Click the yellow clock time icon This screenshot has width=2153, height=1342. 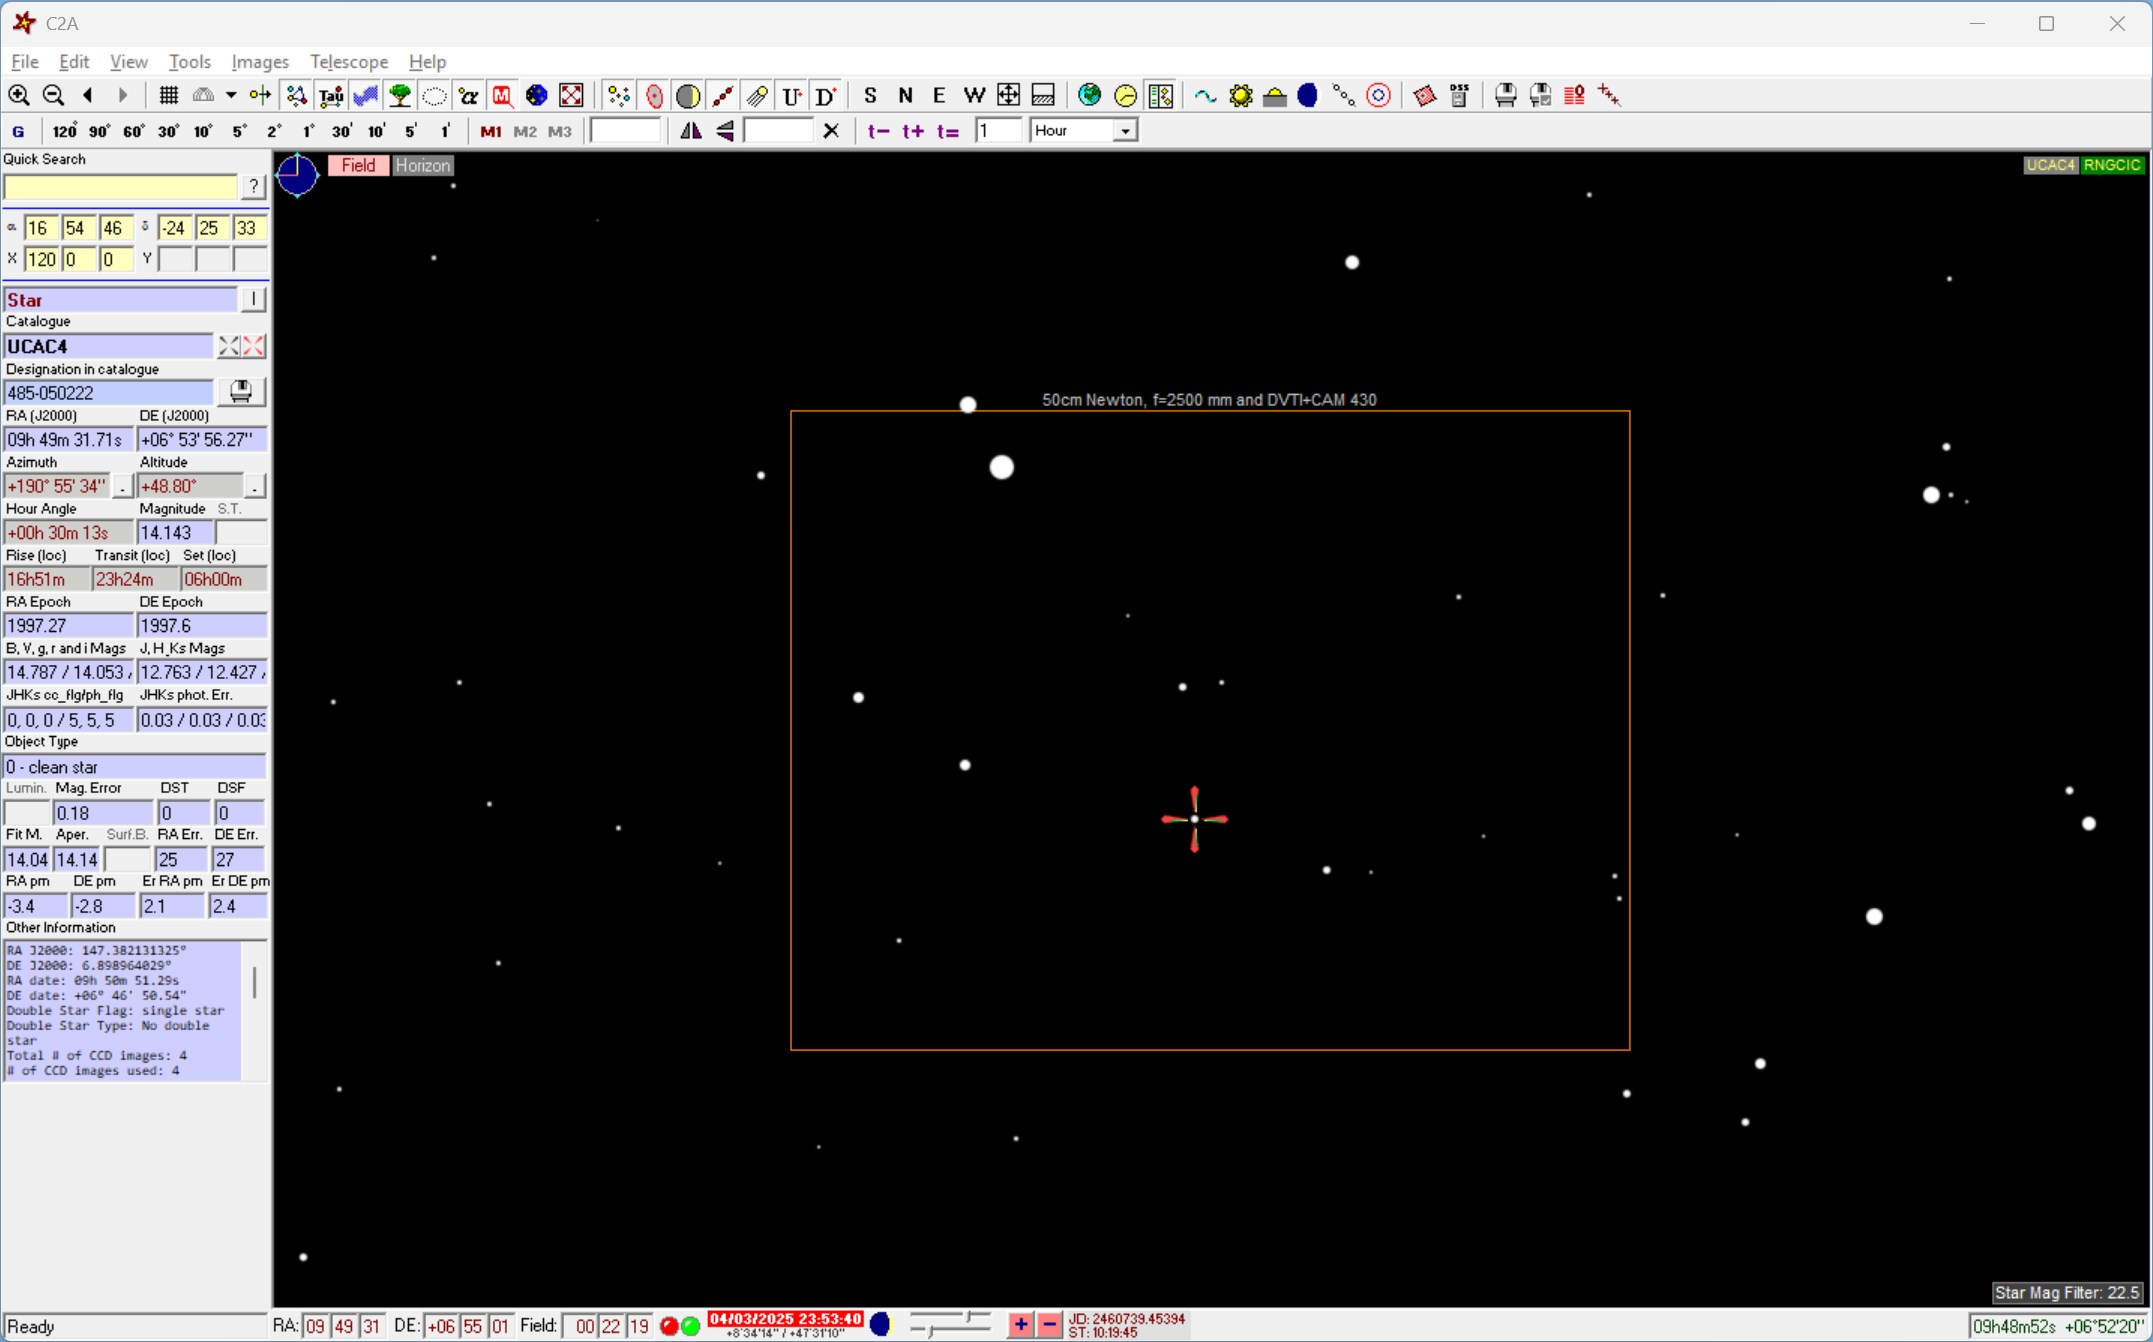click(1125, 95)
